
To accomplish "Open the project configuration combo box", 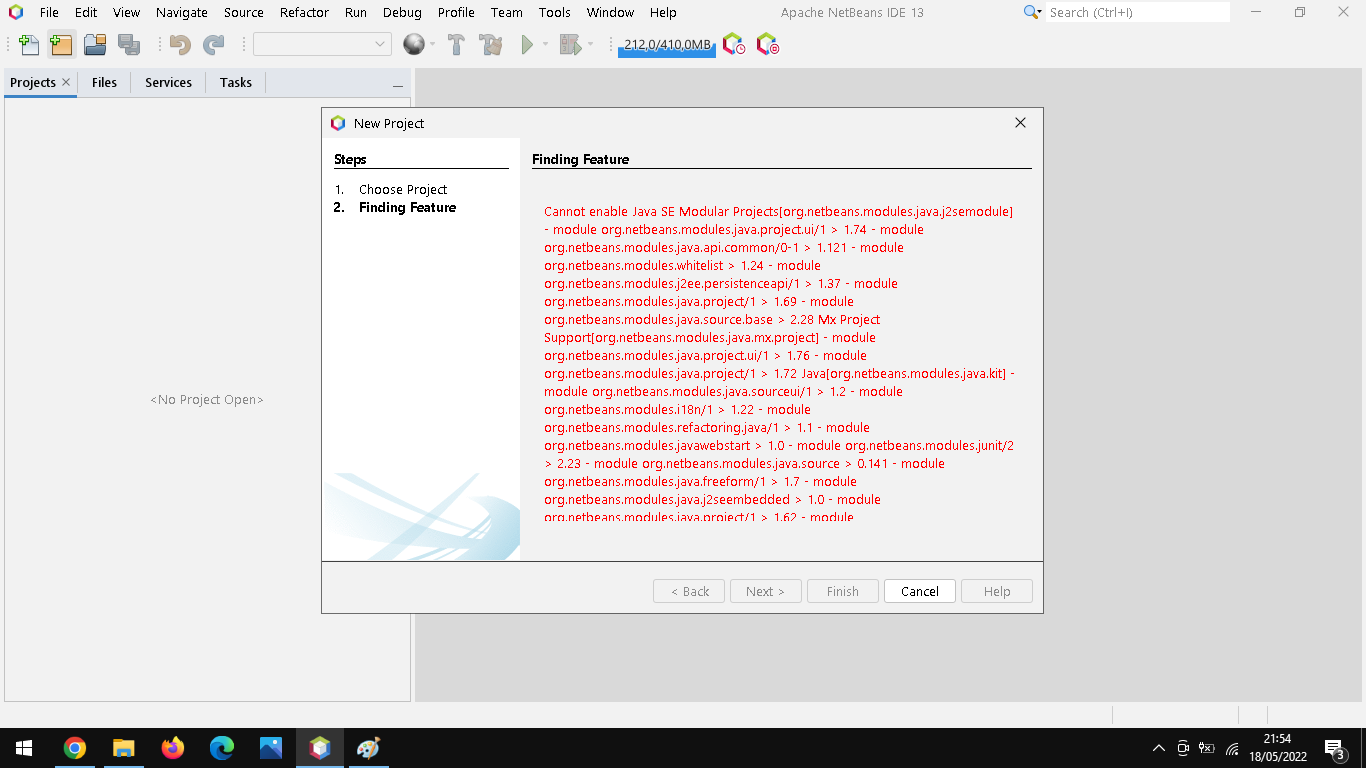I will coord(322,44).
